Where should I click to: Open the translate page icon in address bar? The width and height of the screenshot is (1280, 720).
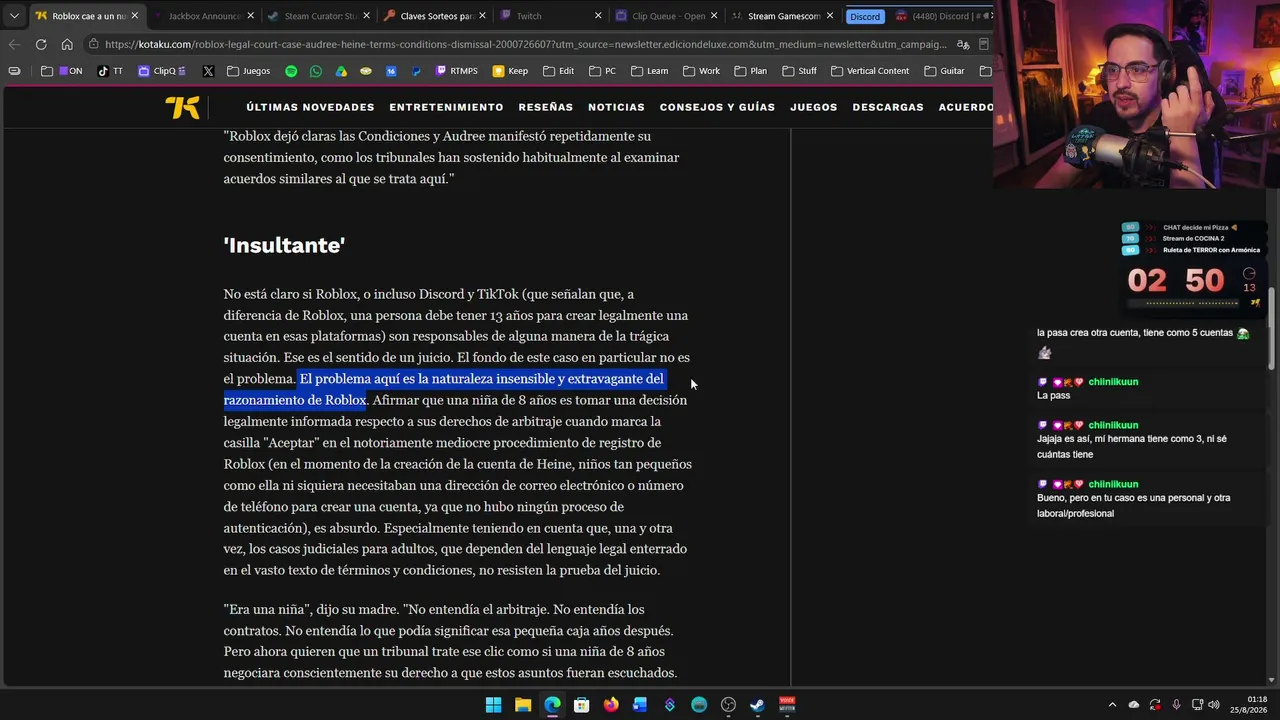click(962, 44)
